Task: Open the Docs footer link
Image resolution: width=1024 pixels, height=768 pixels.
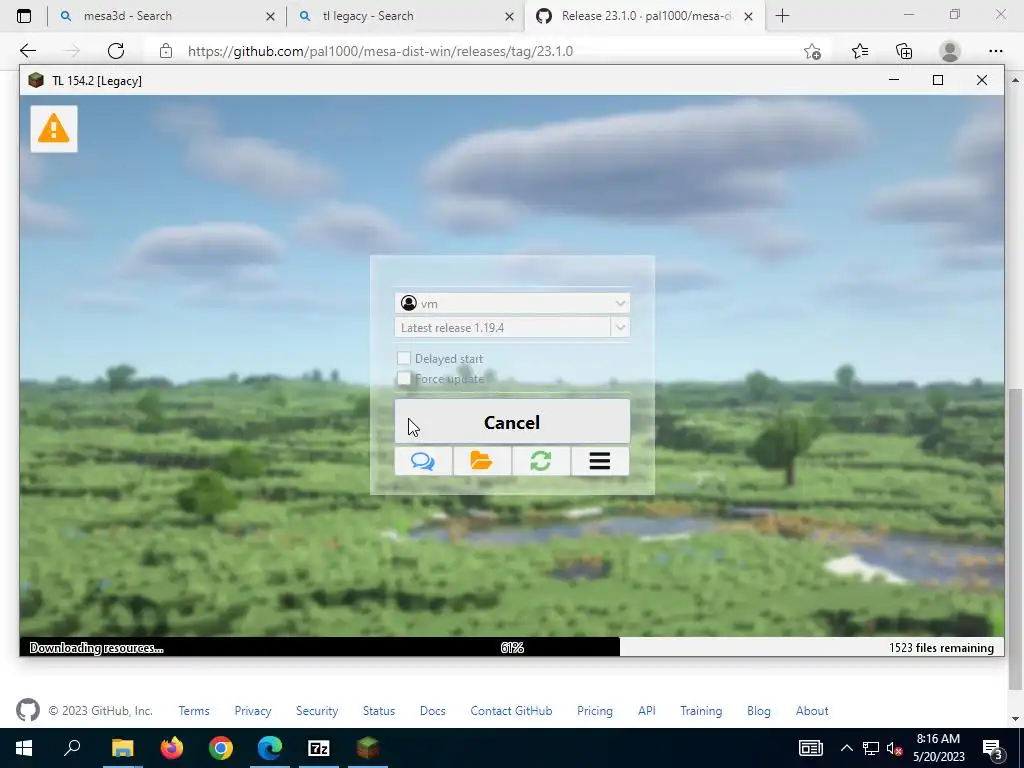Action: pos(432,711)
